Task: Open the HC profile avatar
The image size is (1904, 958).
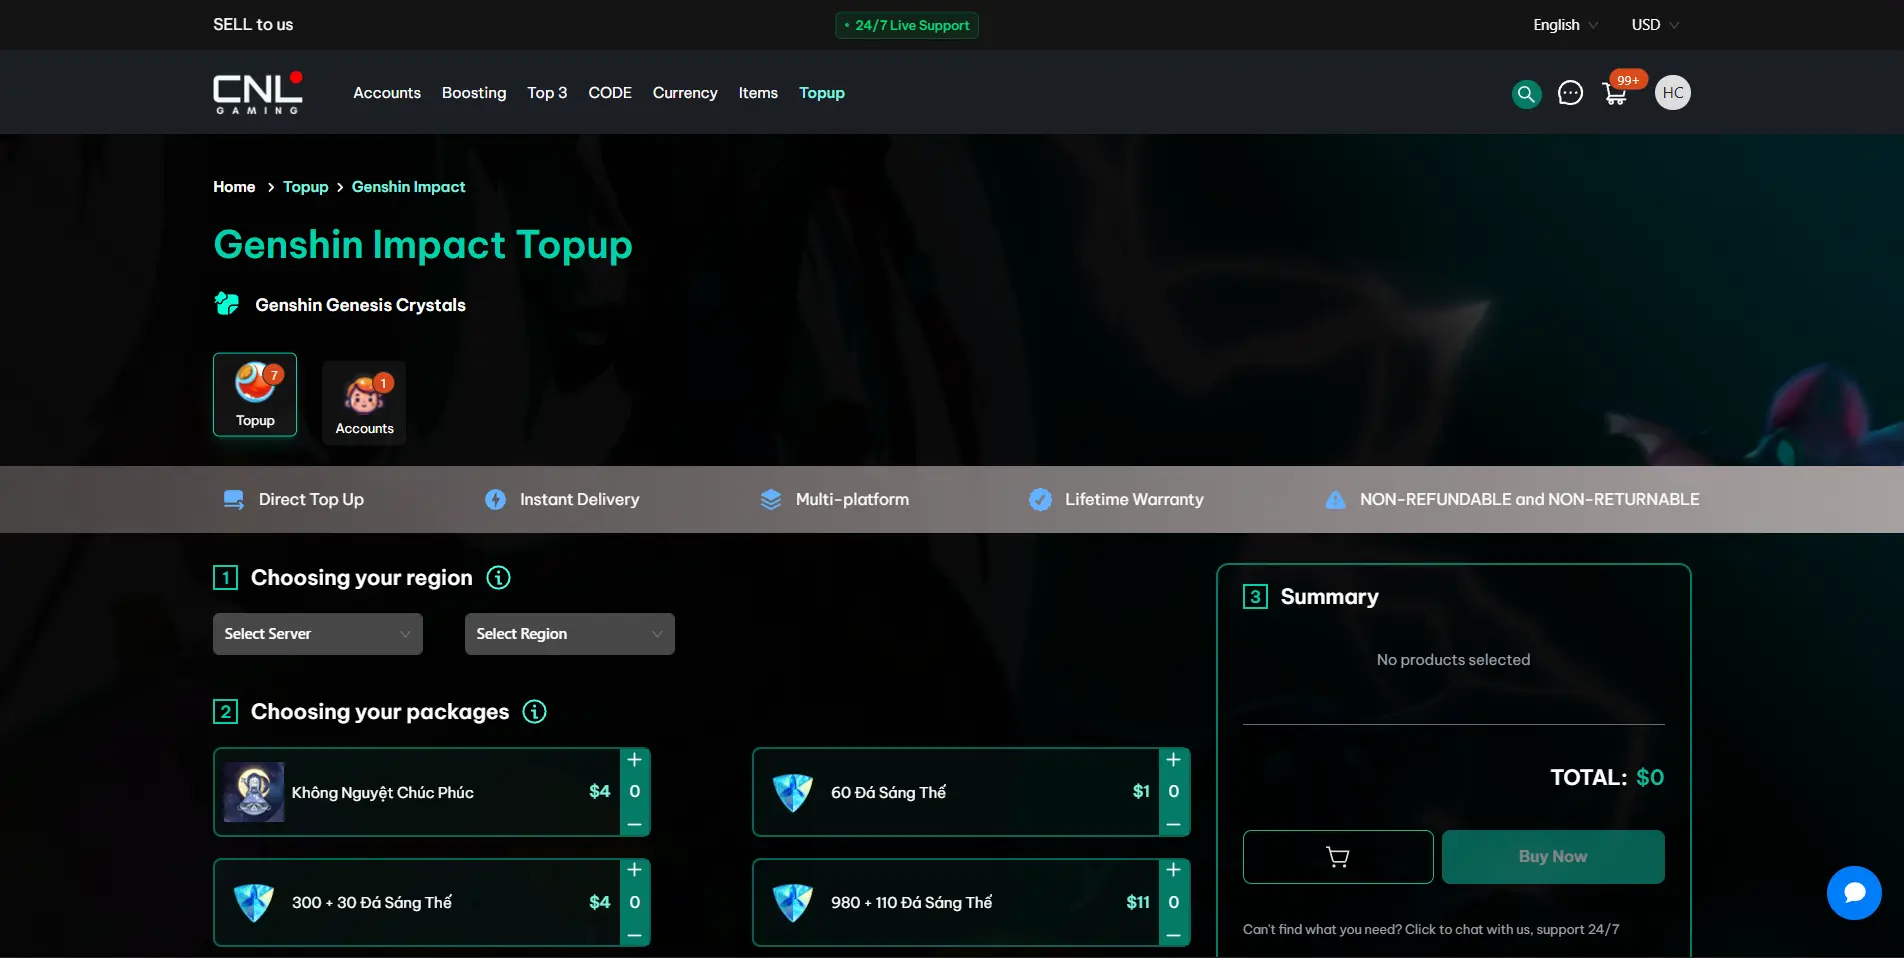Action: click(1672, 93)
